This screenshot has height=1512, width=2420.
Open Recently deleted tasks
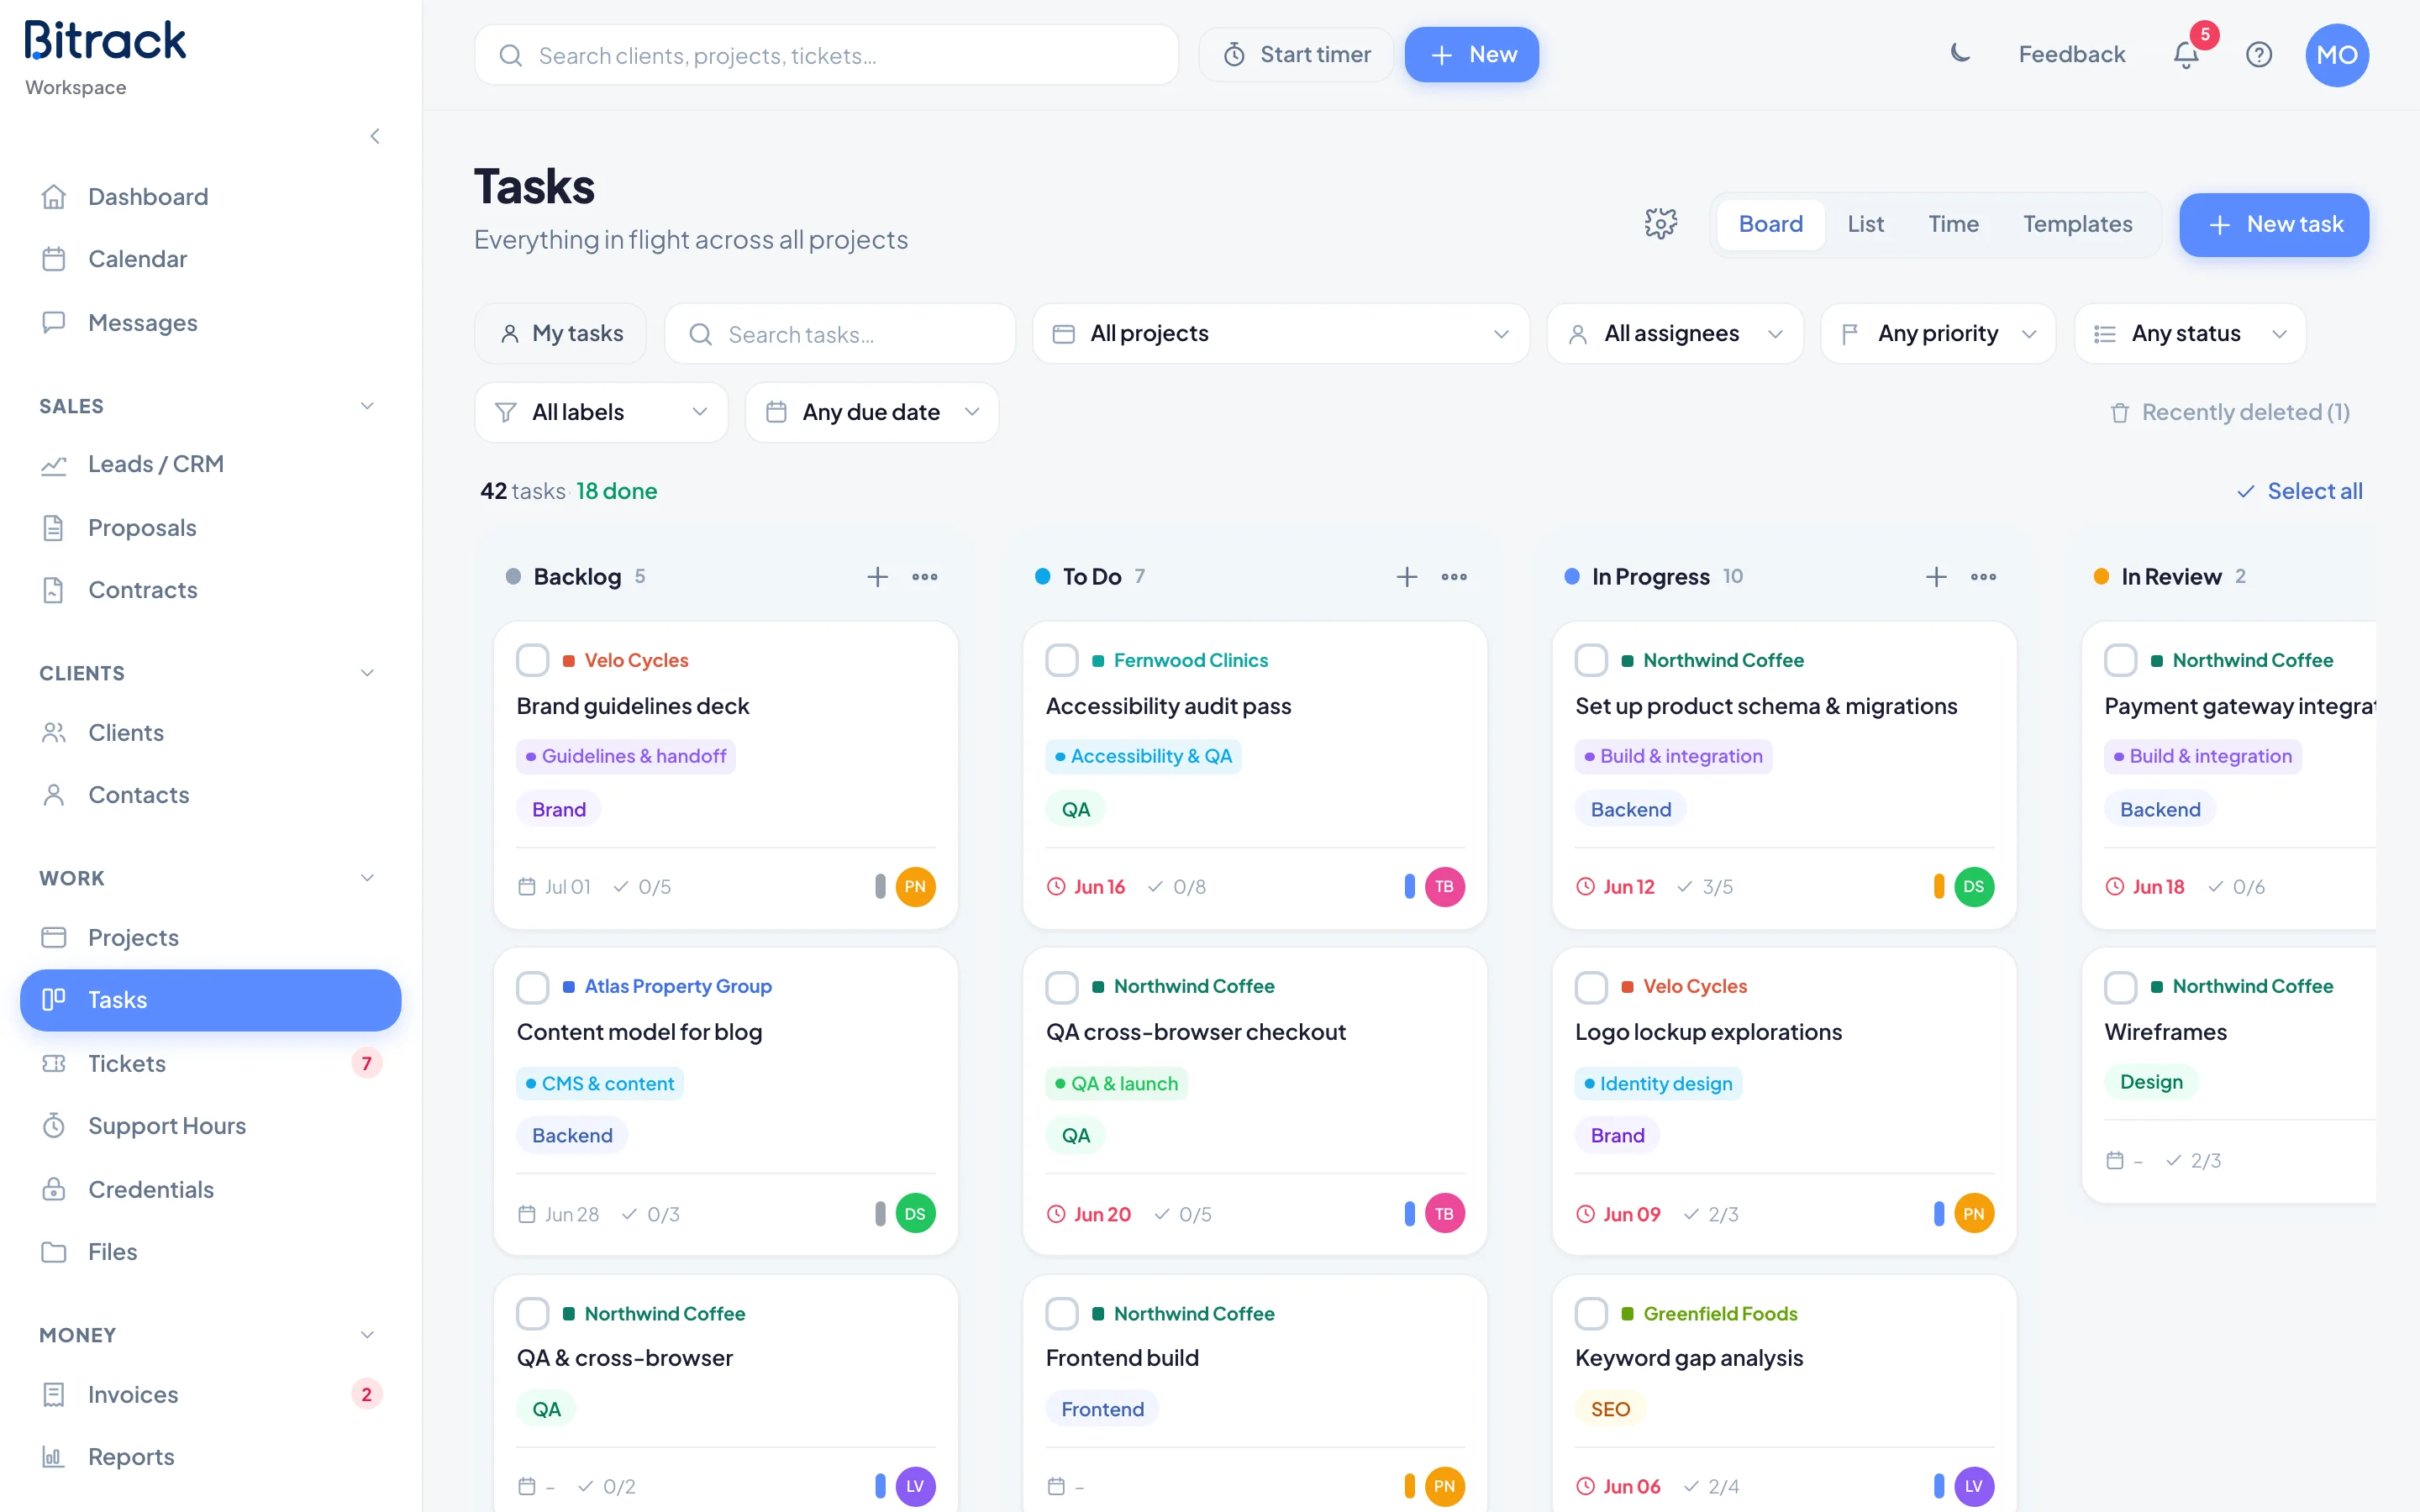click(x=2229, y=412)
